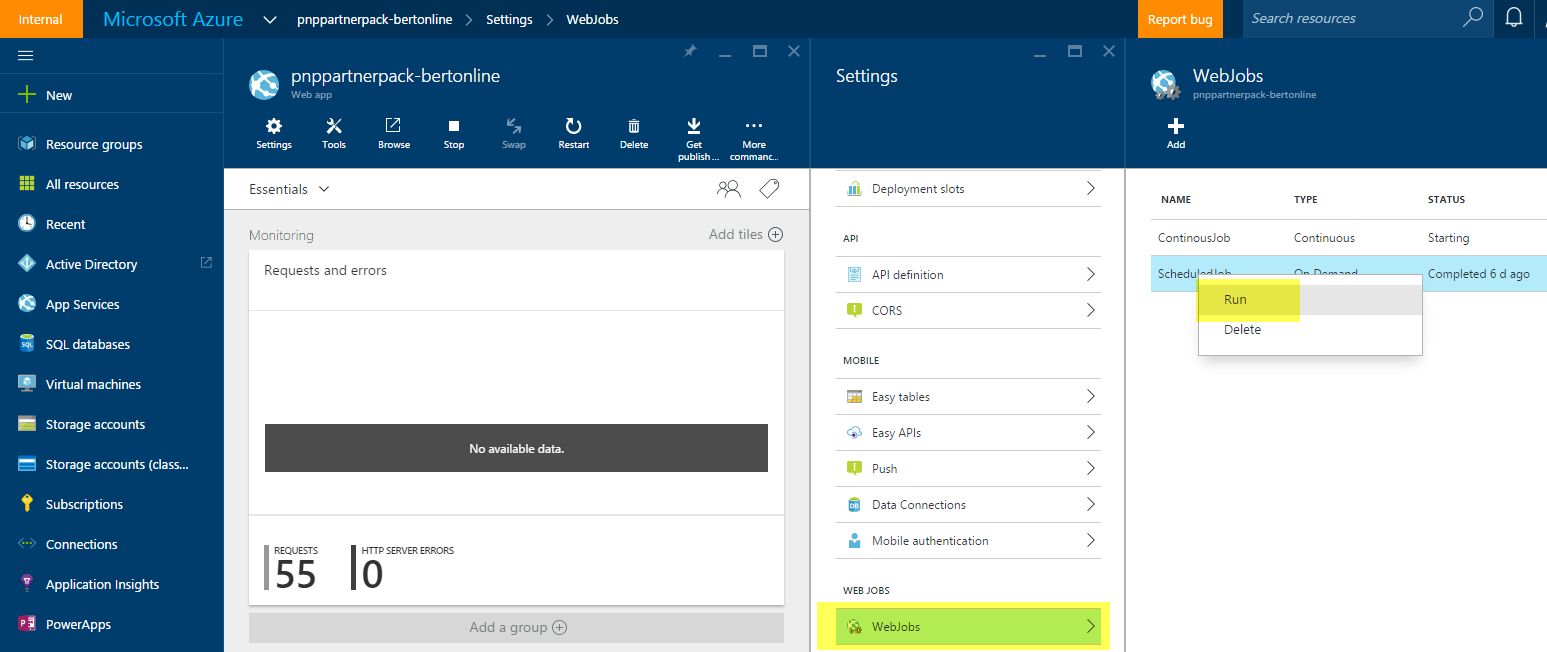1547x652 pixels.
Task: Select Delete from the context menu
Action: tap(1245, 329)
